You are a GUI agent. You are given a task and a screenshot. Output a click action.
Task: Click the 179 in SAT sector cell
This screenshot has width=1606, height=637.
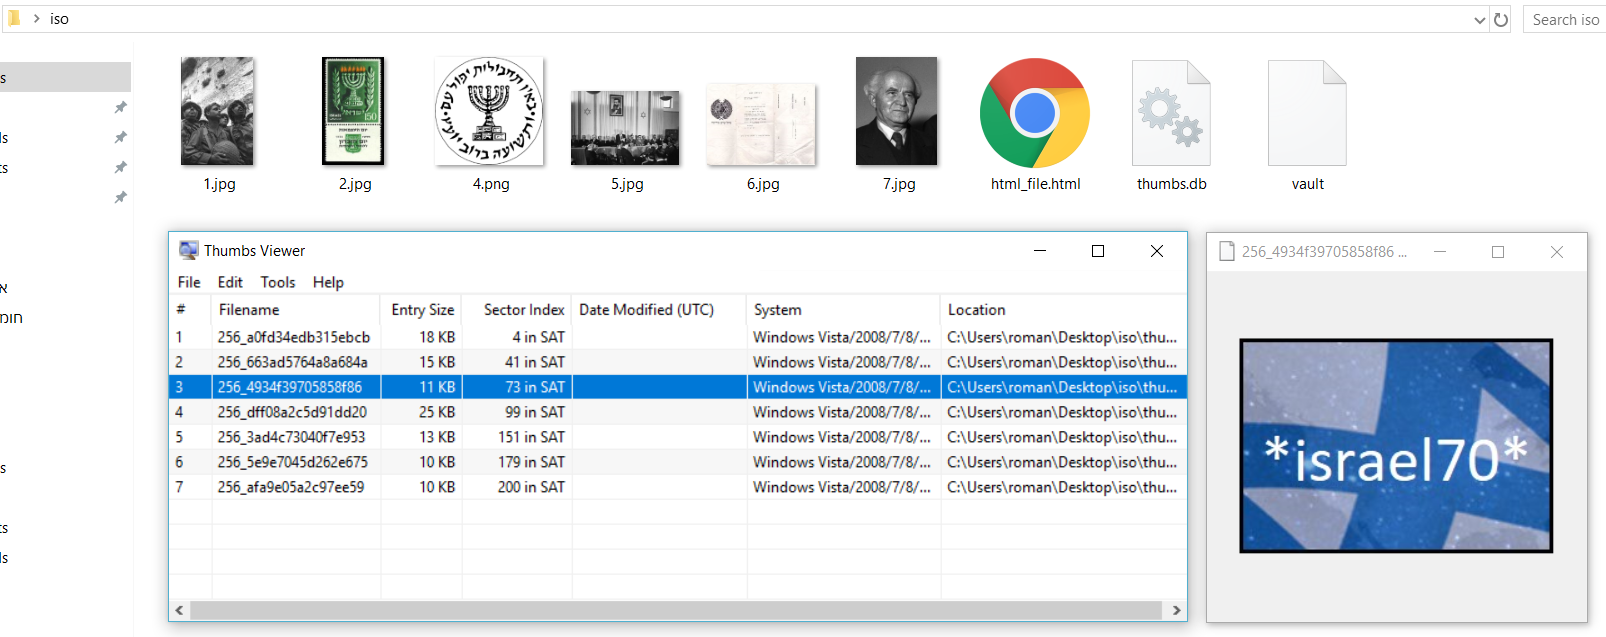(x=532, y=462)
